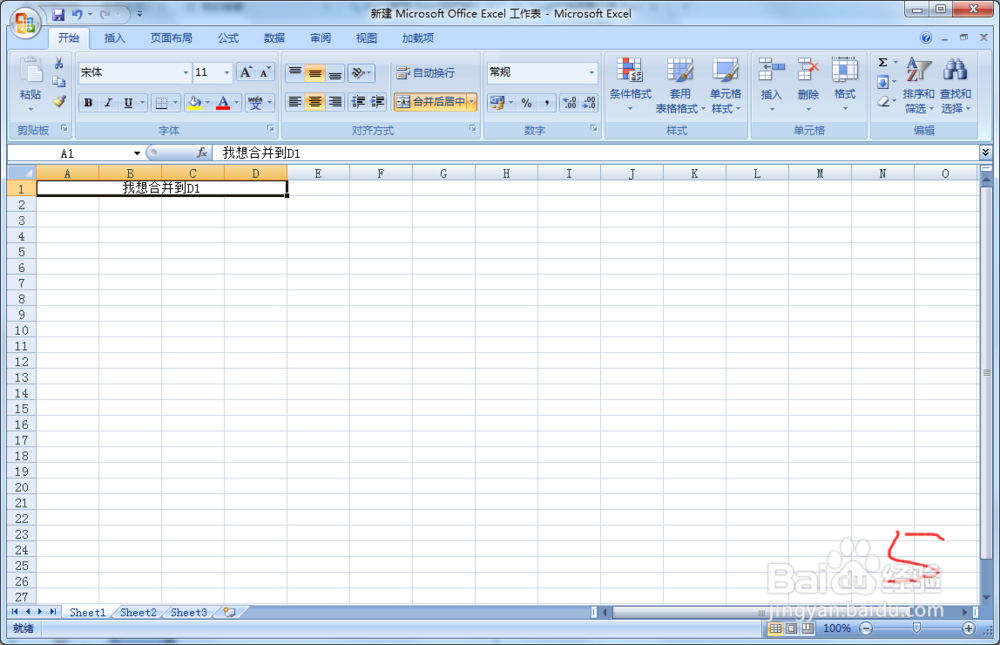Open Conditional Formatting (条件格式)

point(630,85)
